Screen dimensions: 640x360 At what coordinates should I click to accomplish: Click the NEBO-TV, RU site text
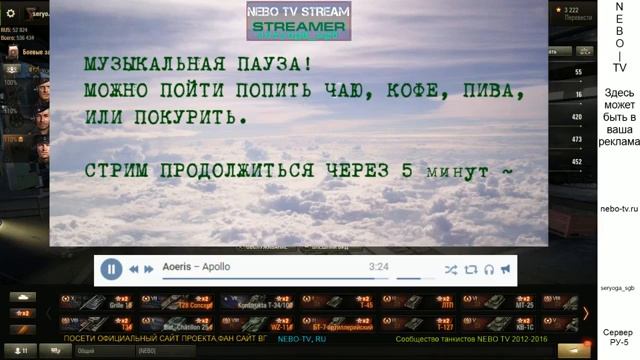click(302, 339)
